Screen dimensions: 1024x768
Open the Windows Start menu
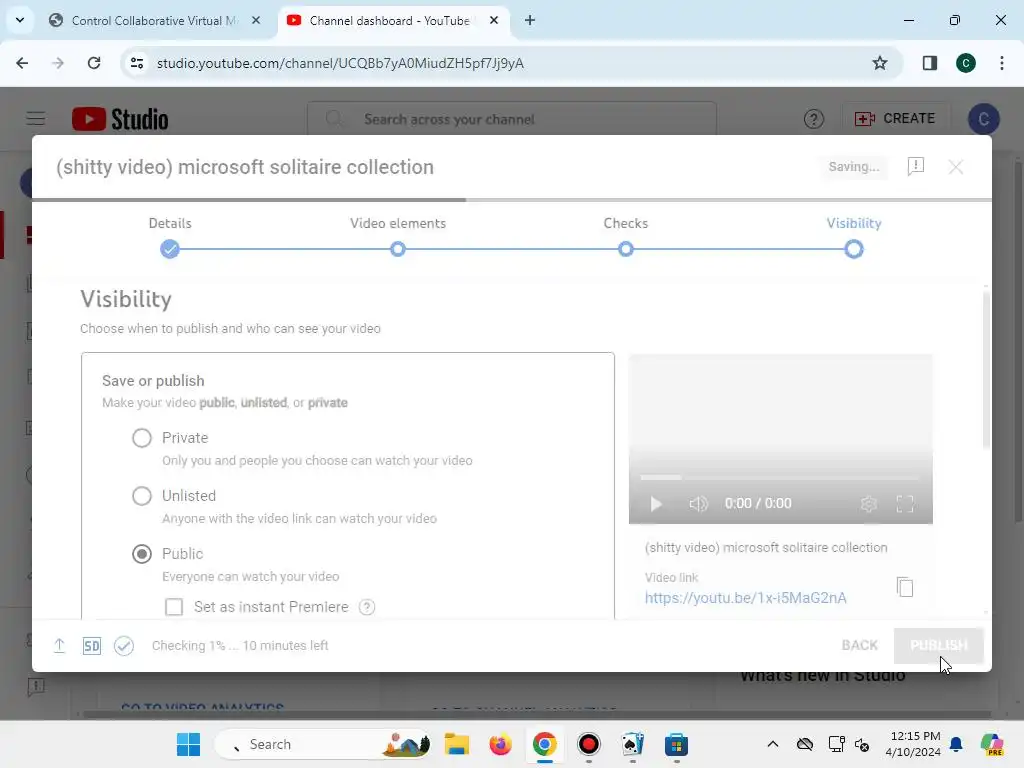point(189,744)
